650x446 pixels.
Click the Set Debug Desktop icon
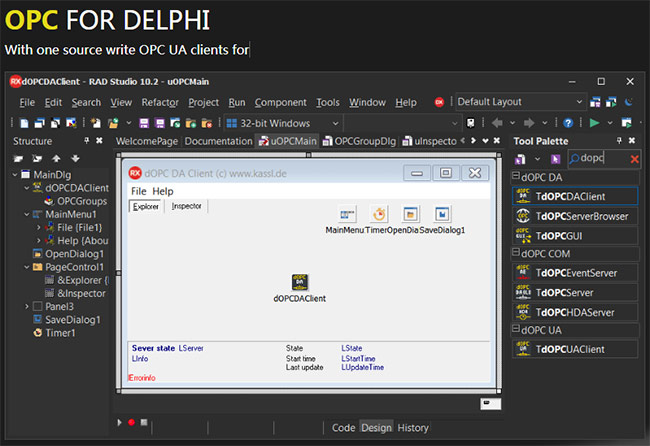611,102
